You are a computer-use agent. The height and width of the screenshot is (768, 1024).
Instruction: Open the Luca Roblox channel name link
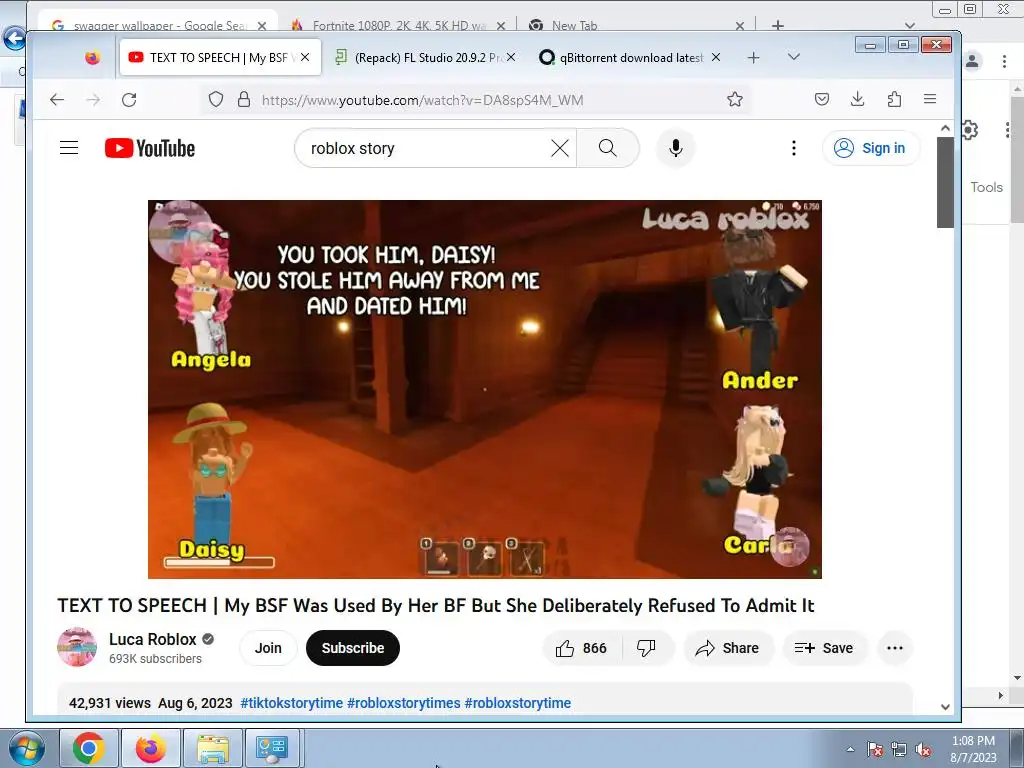(153, 639)
